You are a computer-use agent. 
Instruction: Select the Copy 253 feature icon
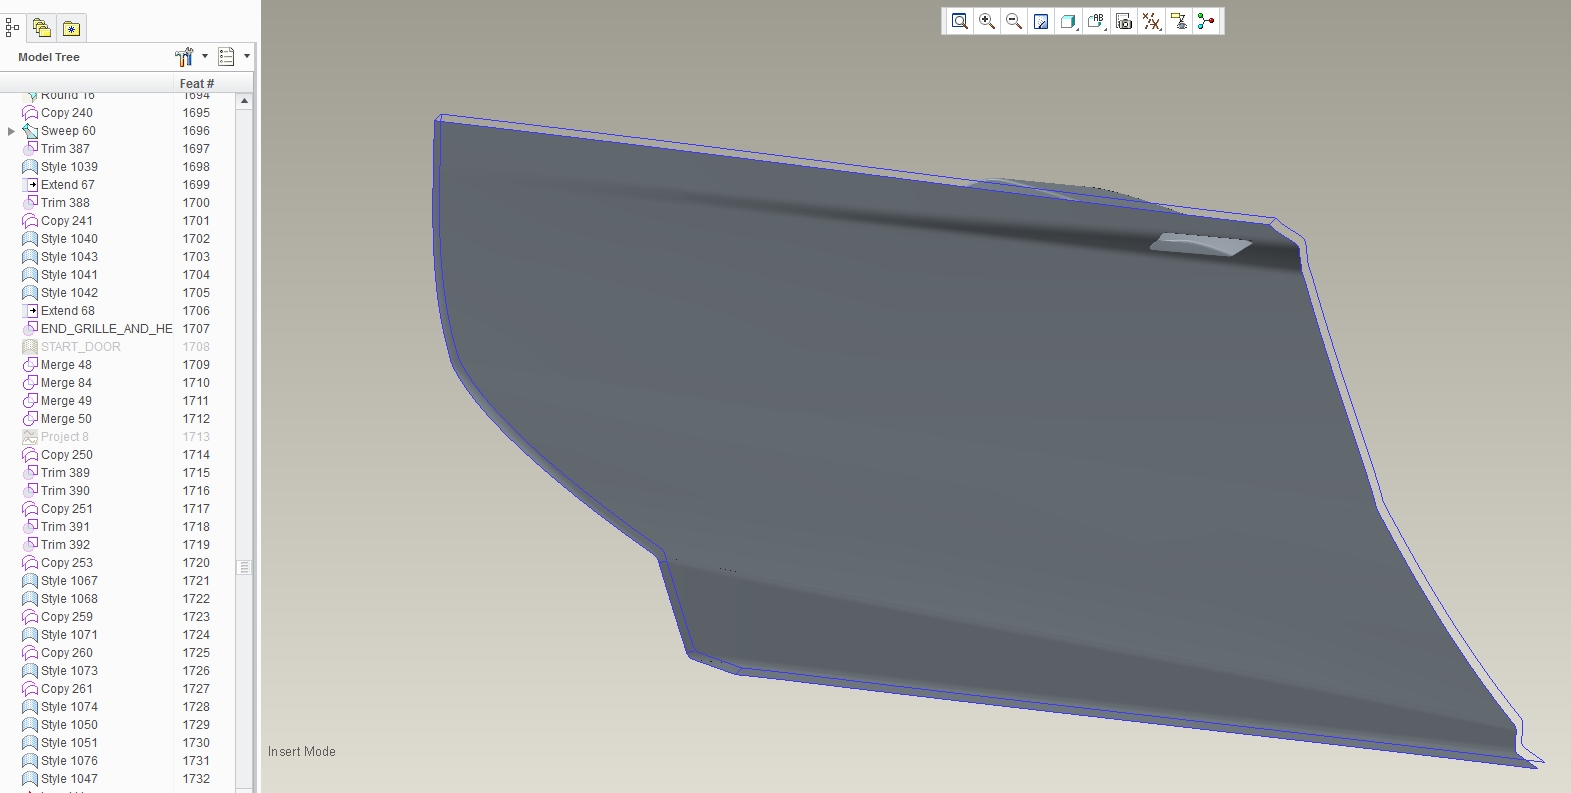coord(30,563)
